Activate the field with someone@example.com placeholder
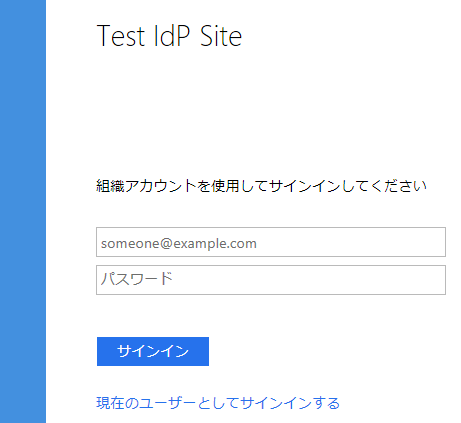Screen dimensions: 461x423 (x=271, y=242)
